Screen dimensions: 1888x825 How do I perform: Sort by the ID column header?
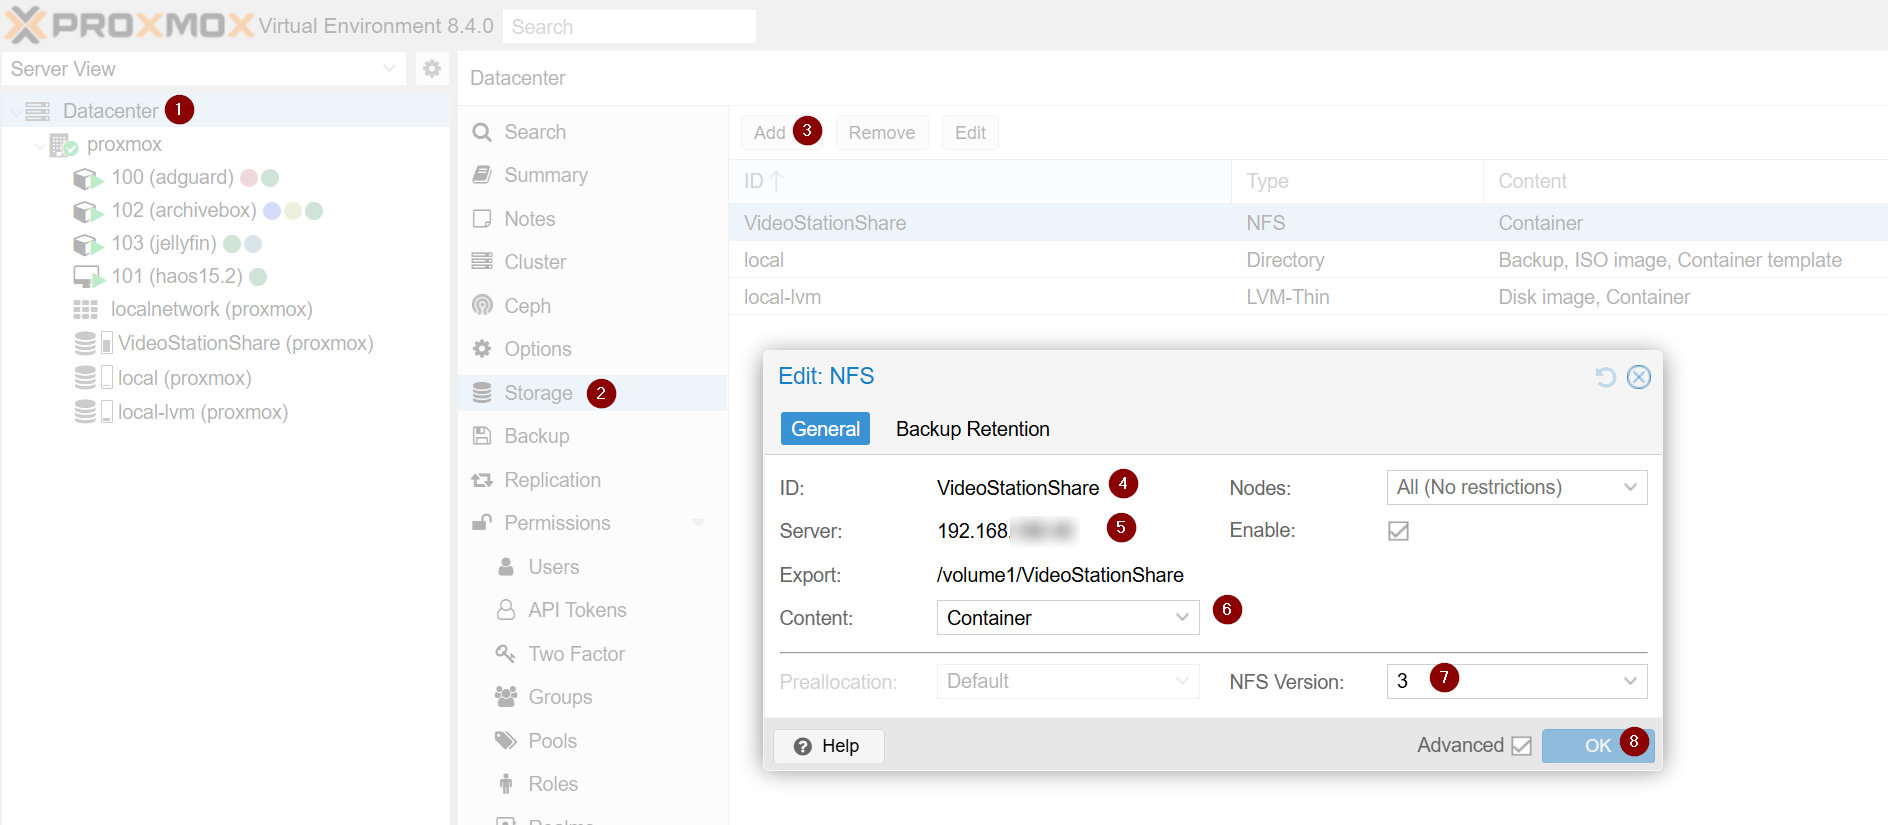[980, 181]
